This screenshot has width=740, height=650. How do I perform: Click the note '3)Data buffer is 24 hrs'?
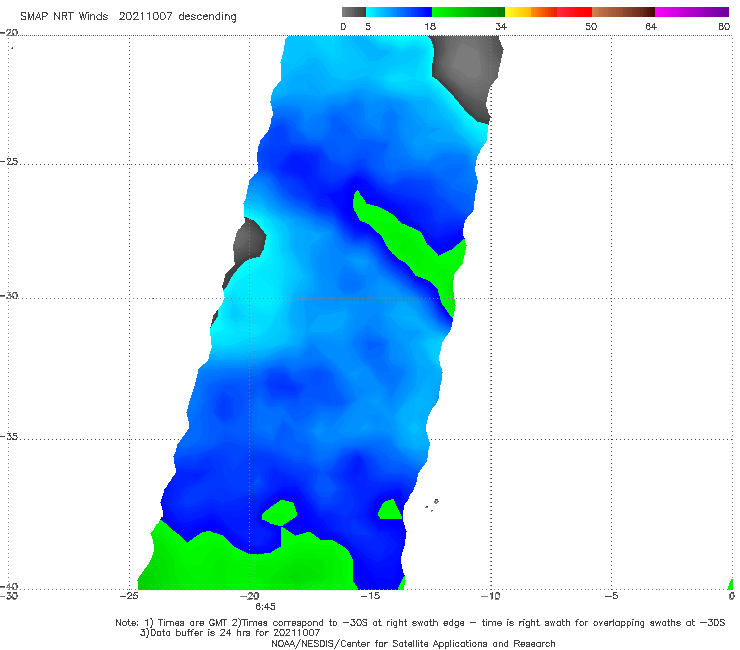click(230, 633)
